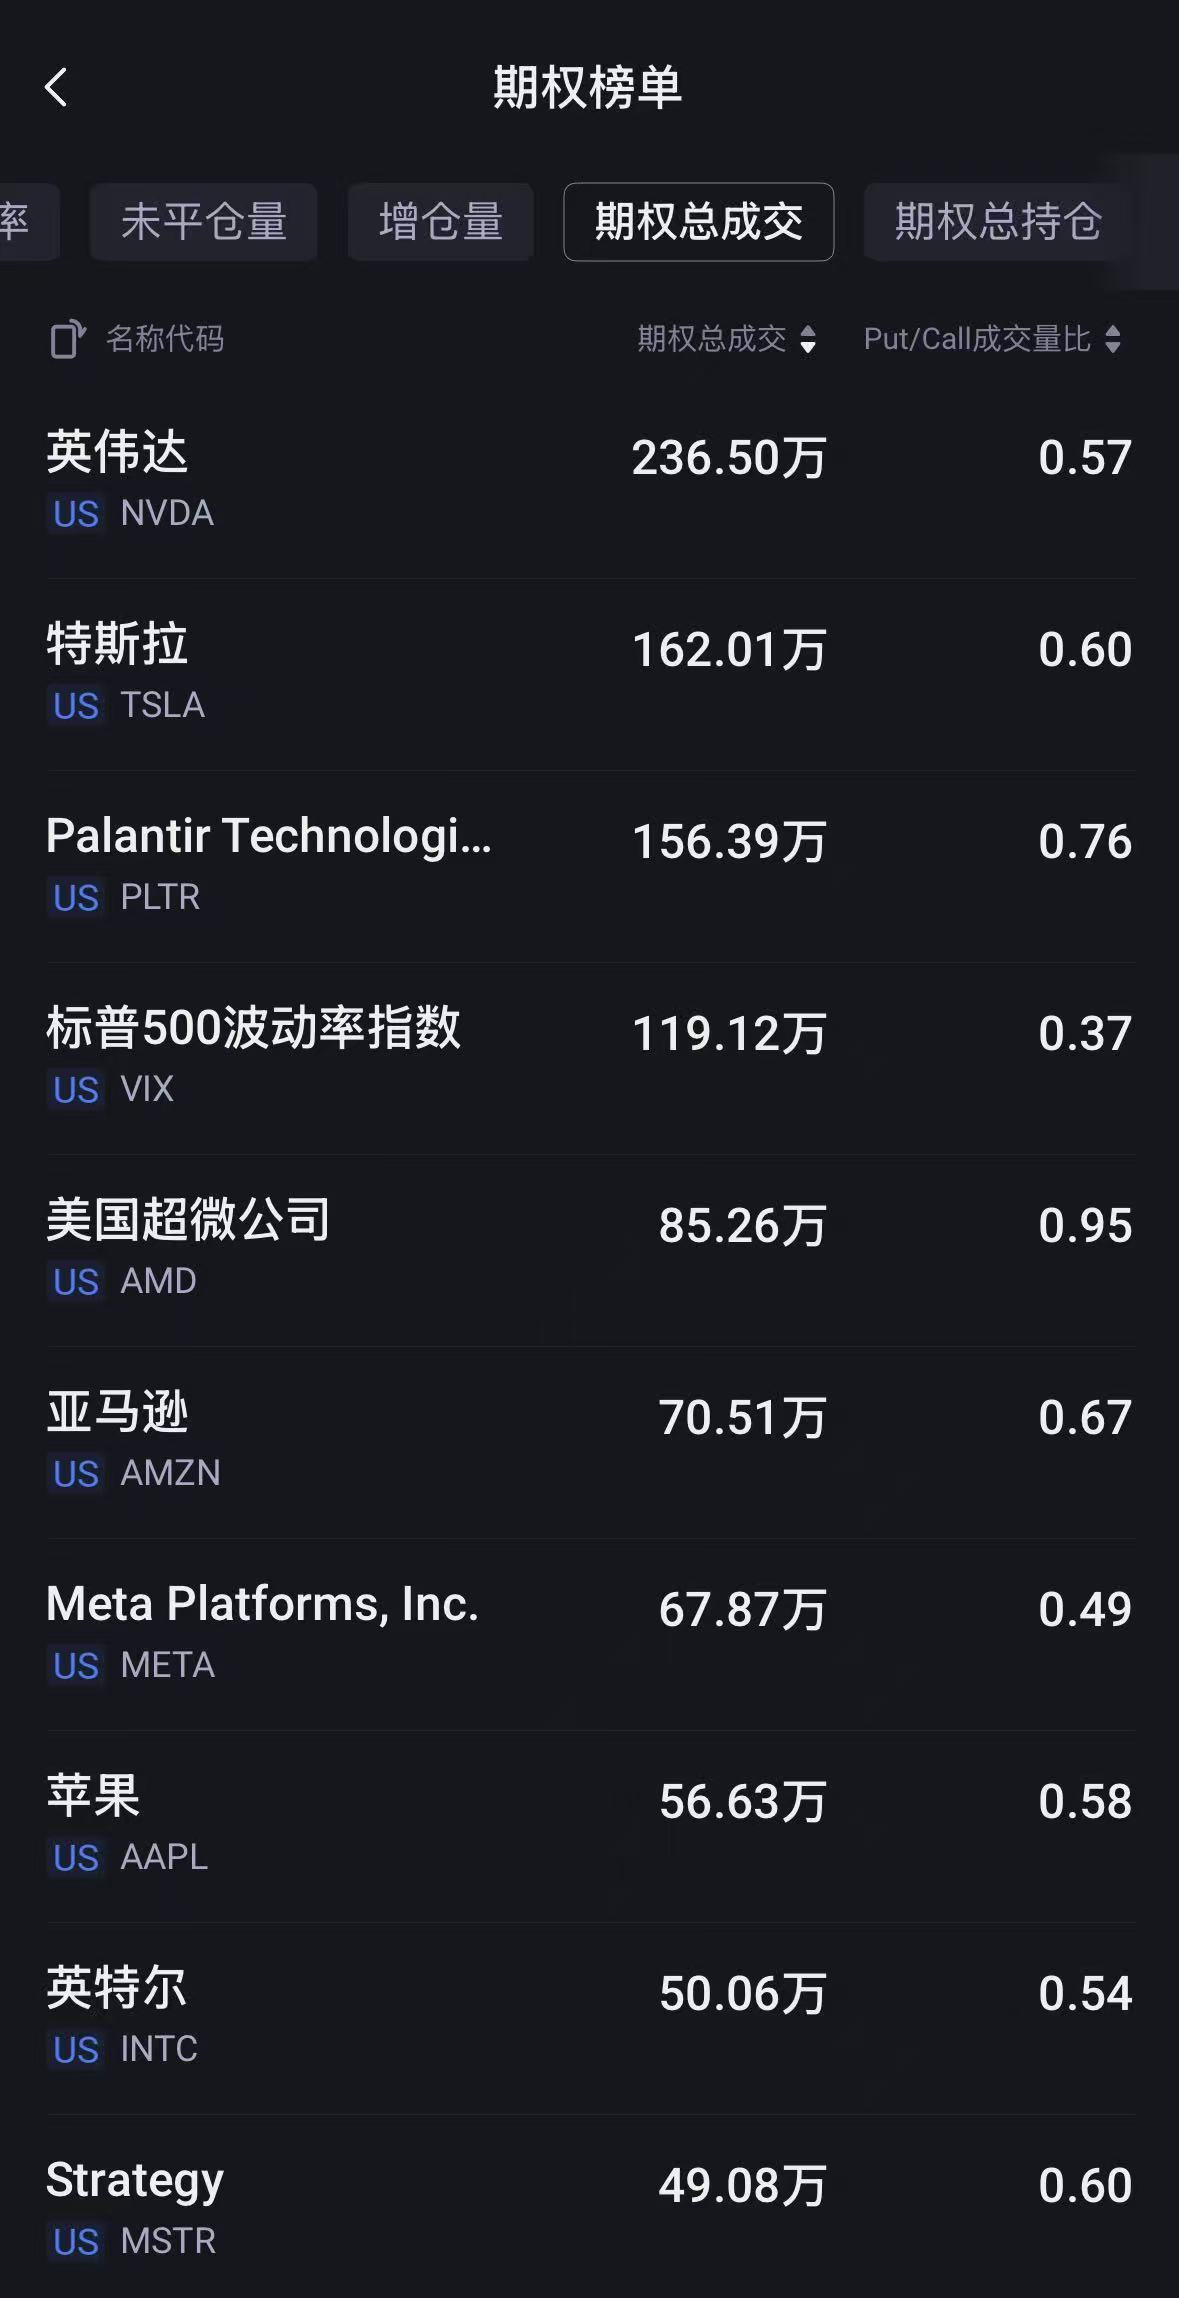
Task: Tap the back arrow icon
Action: tap(56, 87)
